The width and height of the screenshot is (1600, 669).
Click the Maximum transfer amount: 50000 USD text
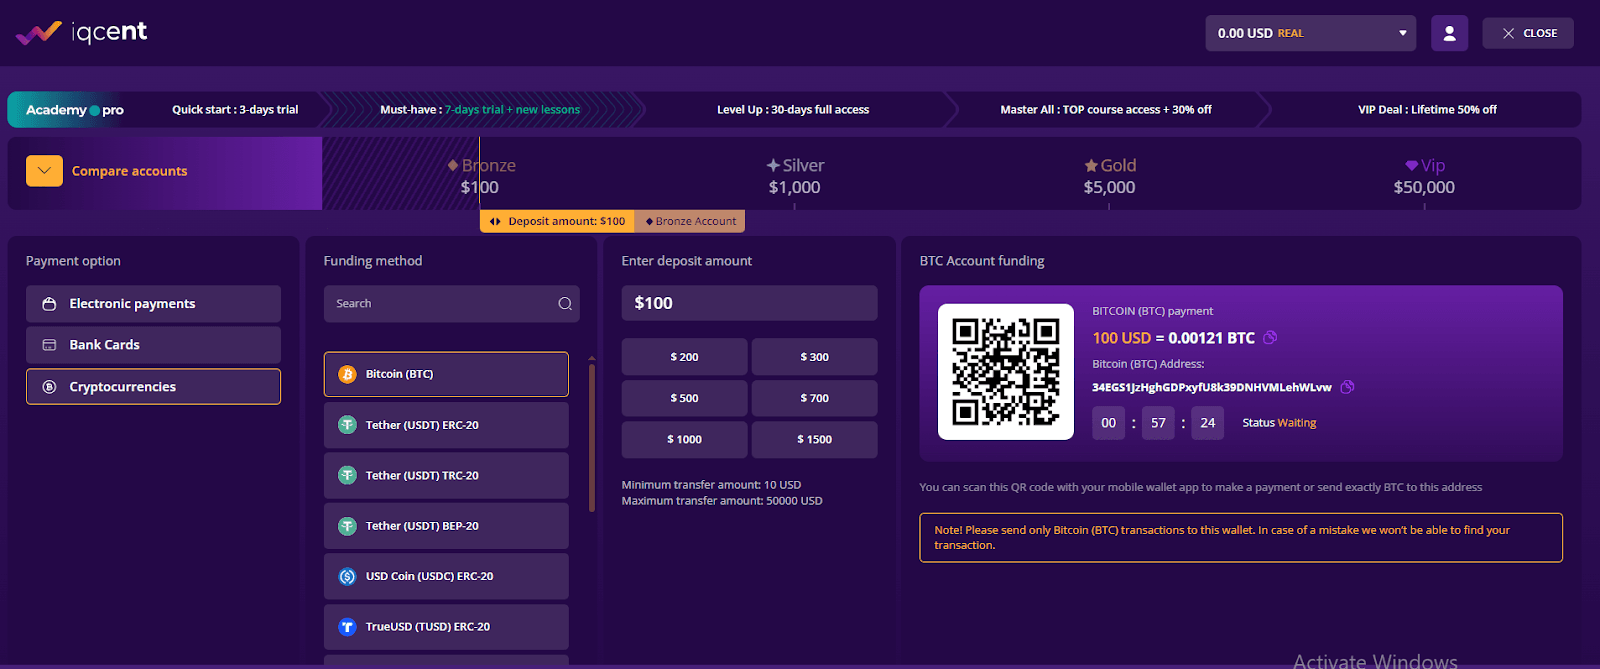click(x=722, y=501)
